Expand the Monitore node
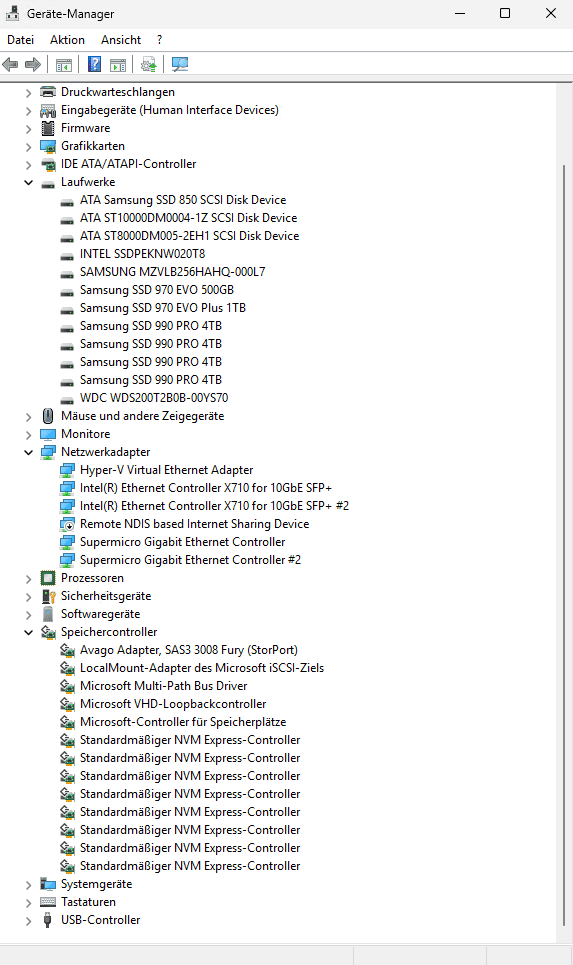The image size is (573, 965). 28,434
